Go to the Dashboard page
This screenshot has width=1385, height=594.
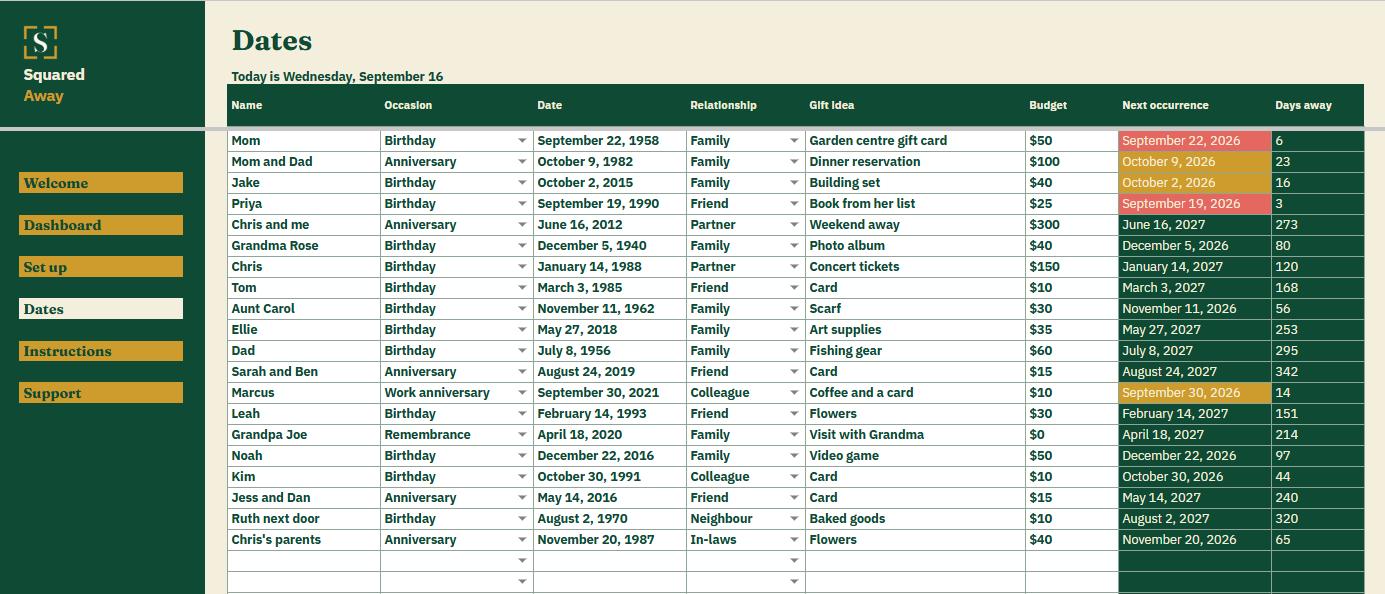101,225
